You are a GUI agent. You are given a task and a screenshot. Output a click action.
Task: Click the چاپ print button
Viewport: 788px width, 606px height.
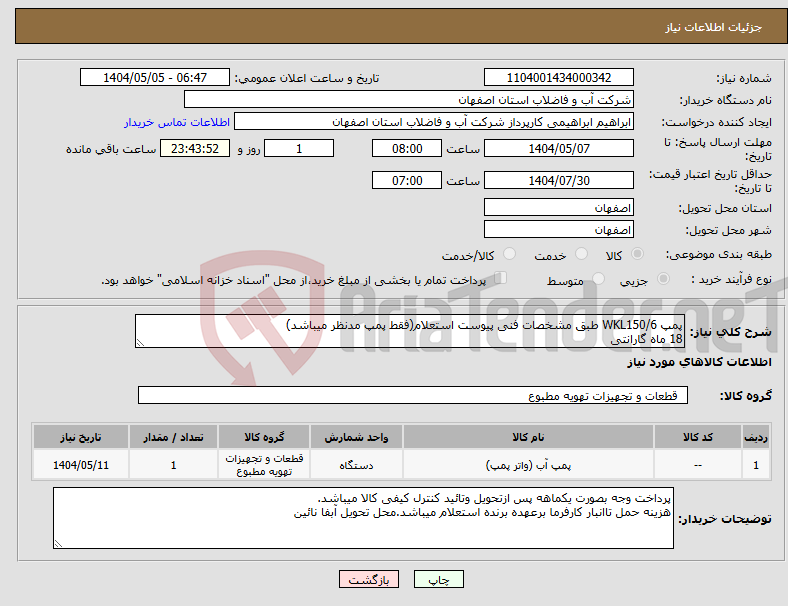(x=438, y=579)
